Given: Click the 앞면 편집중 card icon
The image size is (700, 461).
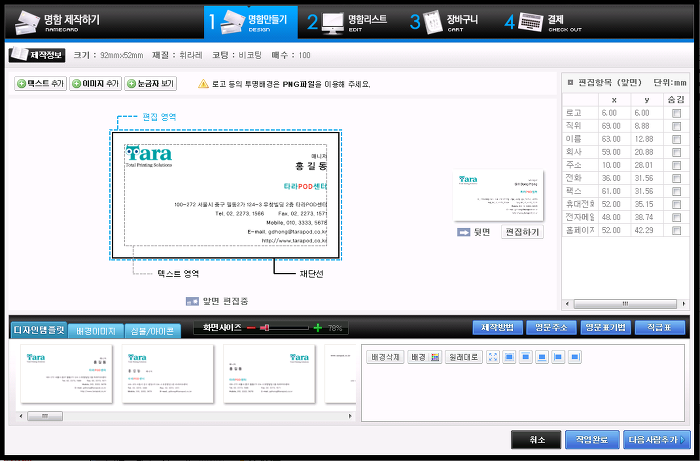Looking at the screenshot, I should [x=192, y=302].
